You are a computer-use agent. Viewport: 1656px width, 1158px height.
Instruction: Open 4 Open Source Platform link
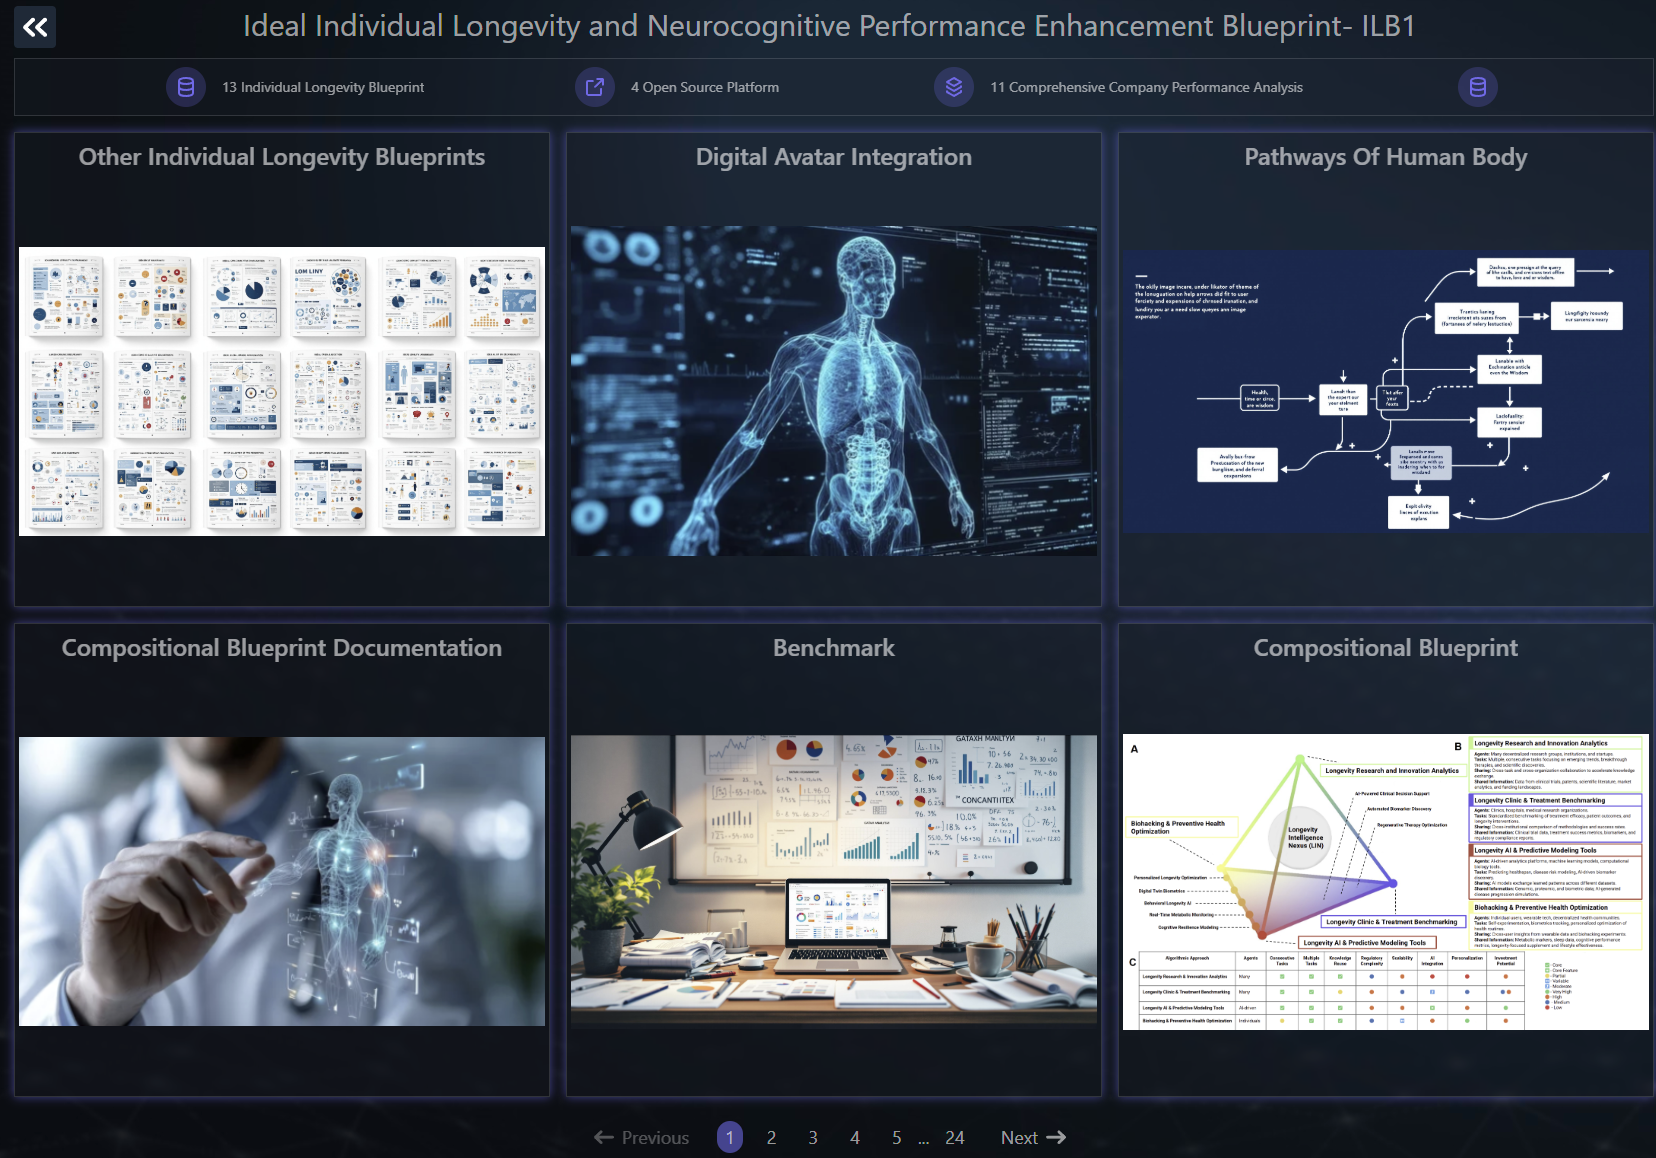click(x=704, y=87)
